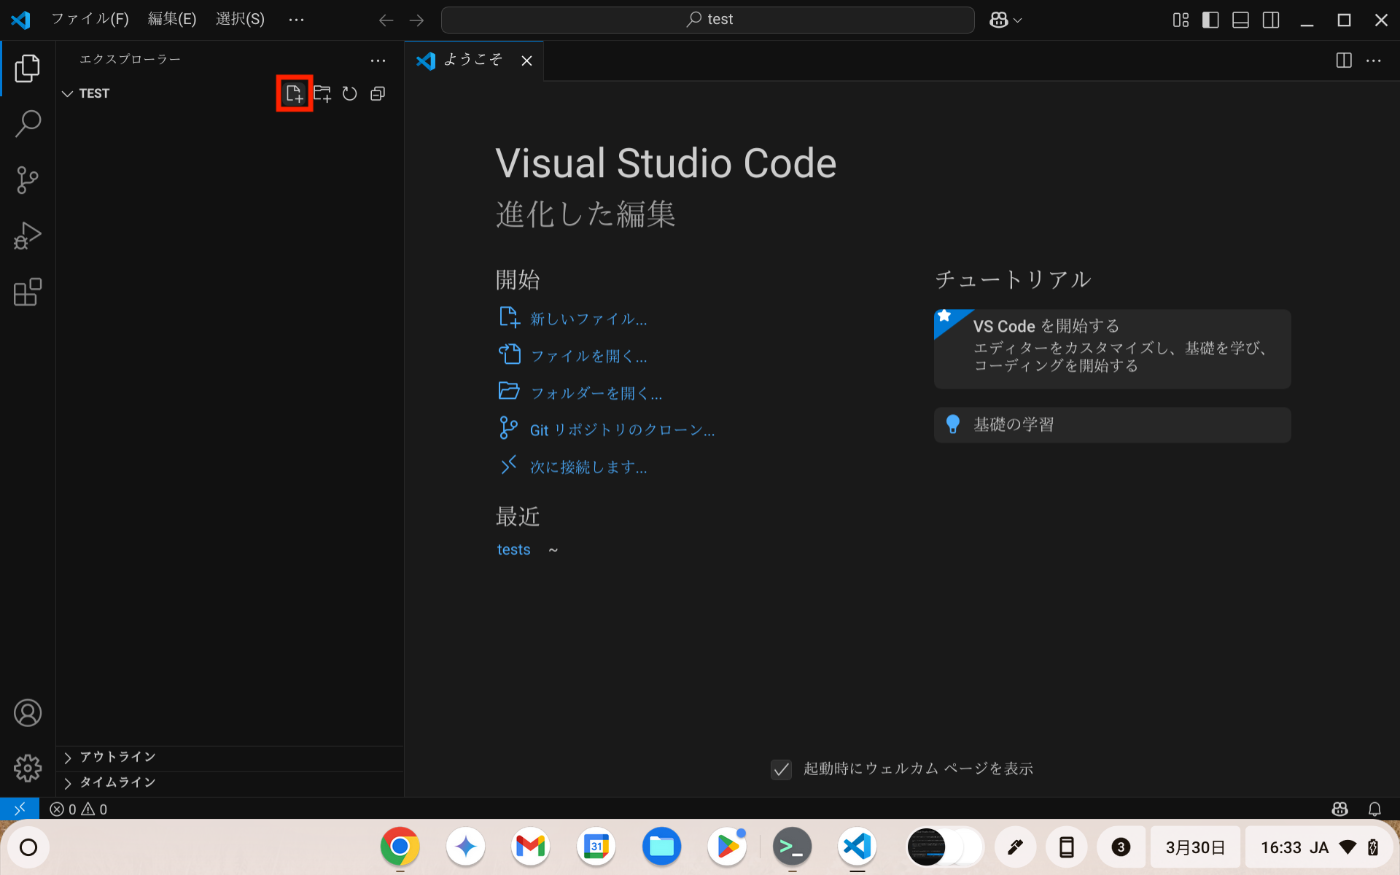
Task: Open the Terminal app from the shelf
Action: tap(792, 847)
